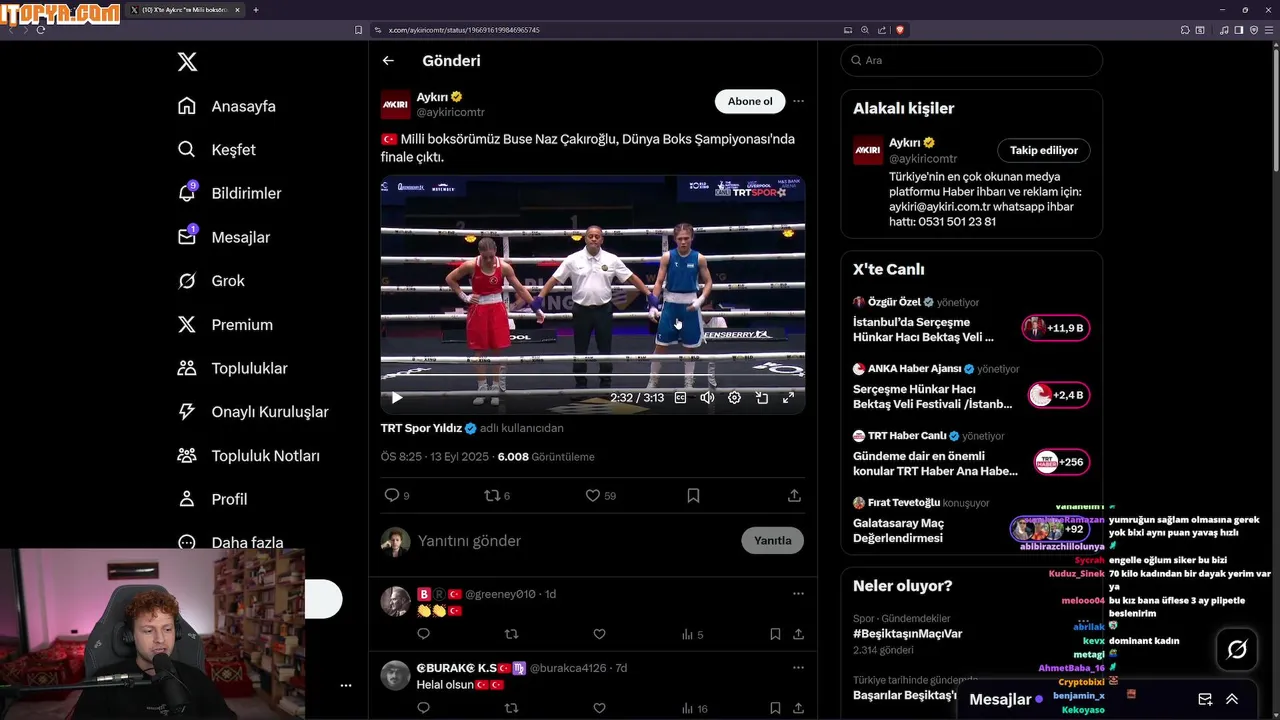Image resolution: width=1280 pixels, height=720 pixels.
Task: View analytics on @greeney010's reply
Action: tap(692, 634)
